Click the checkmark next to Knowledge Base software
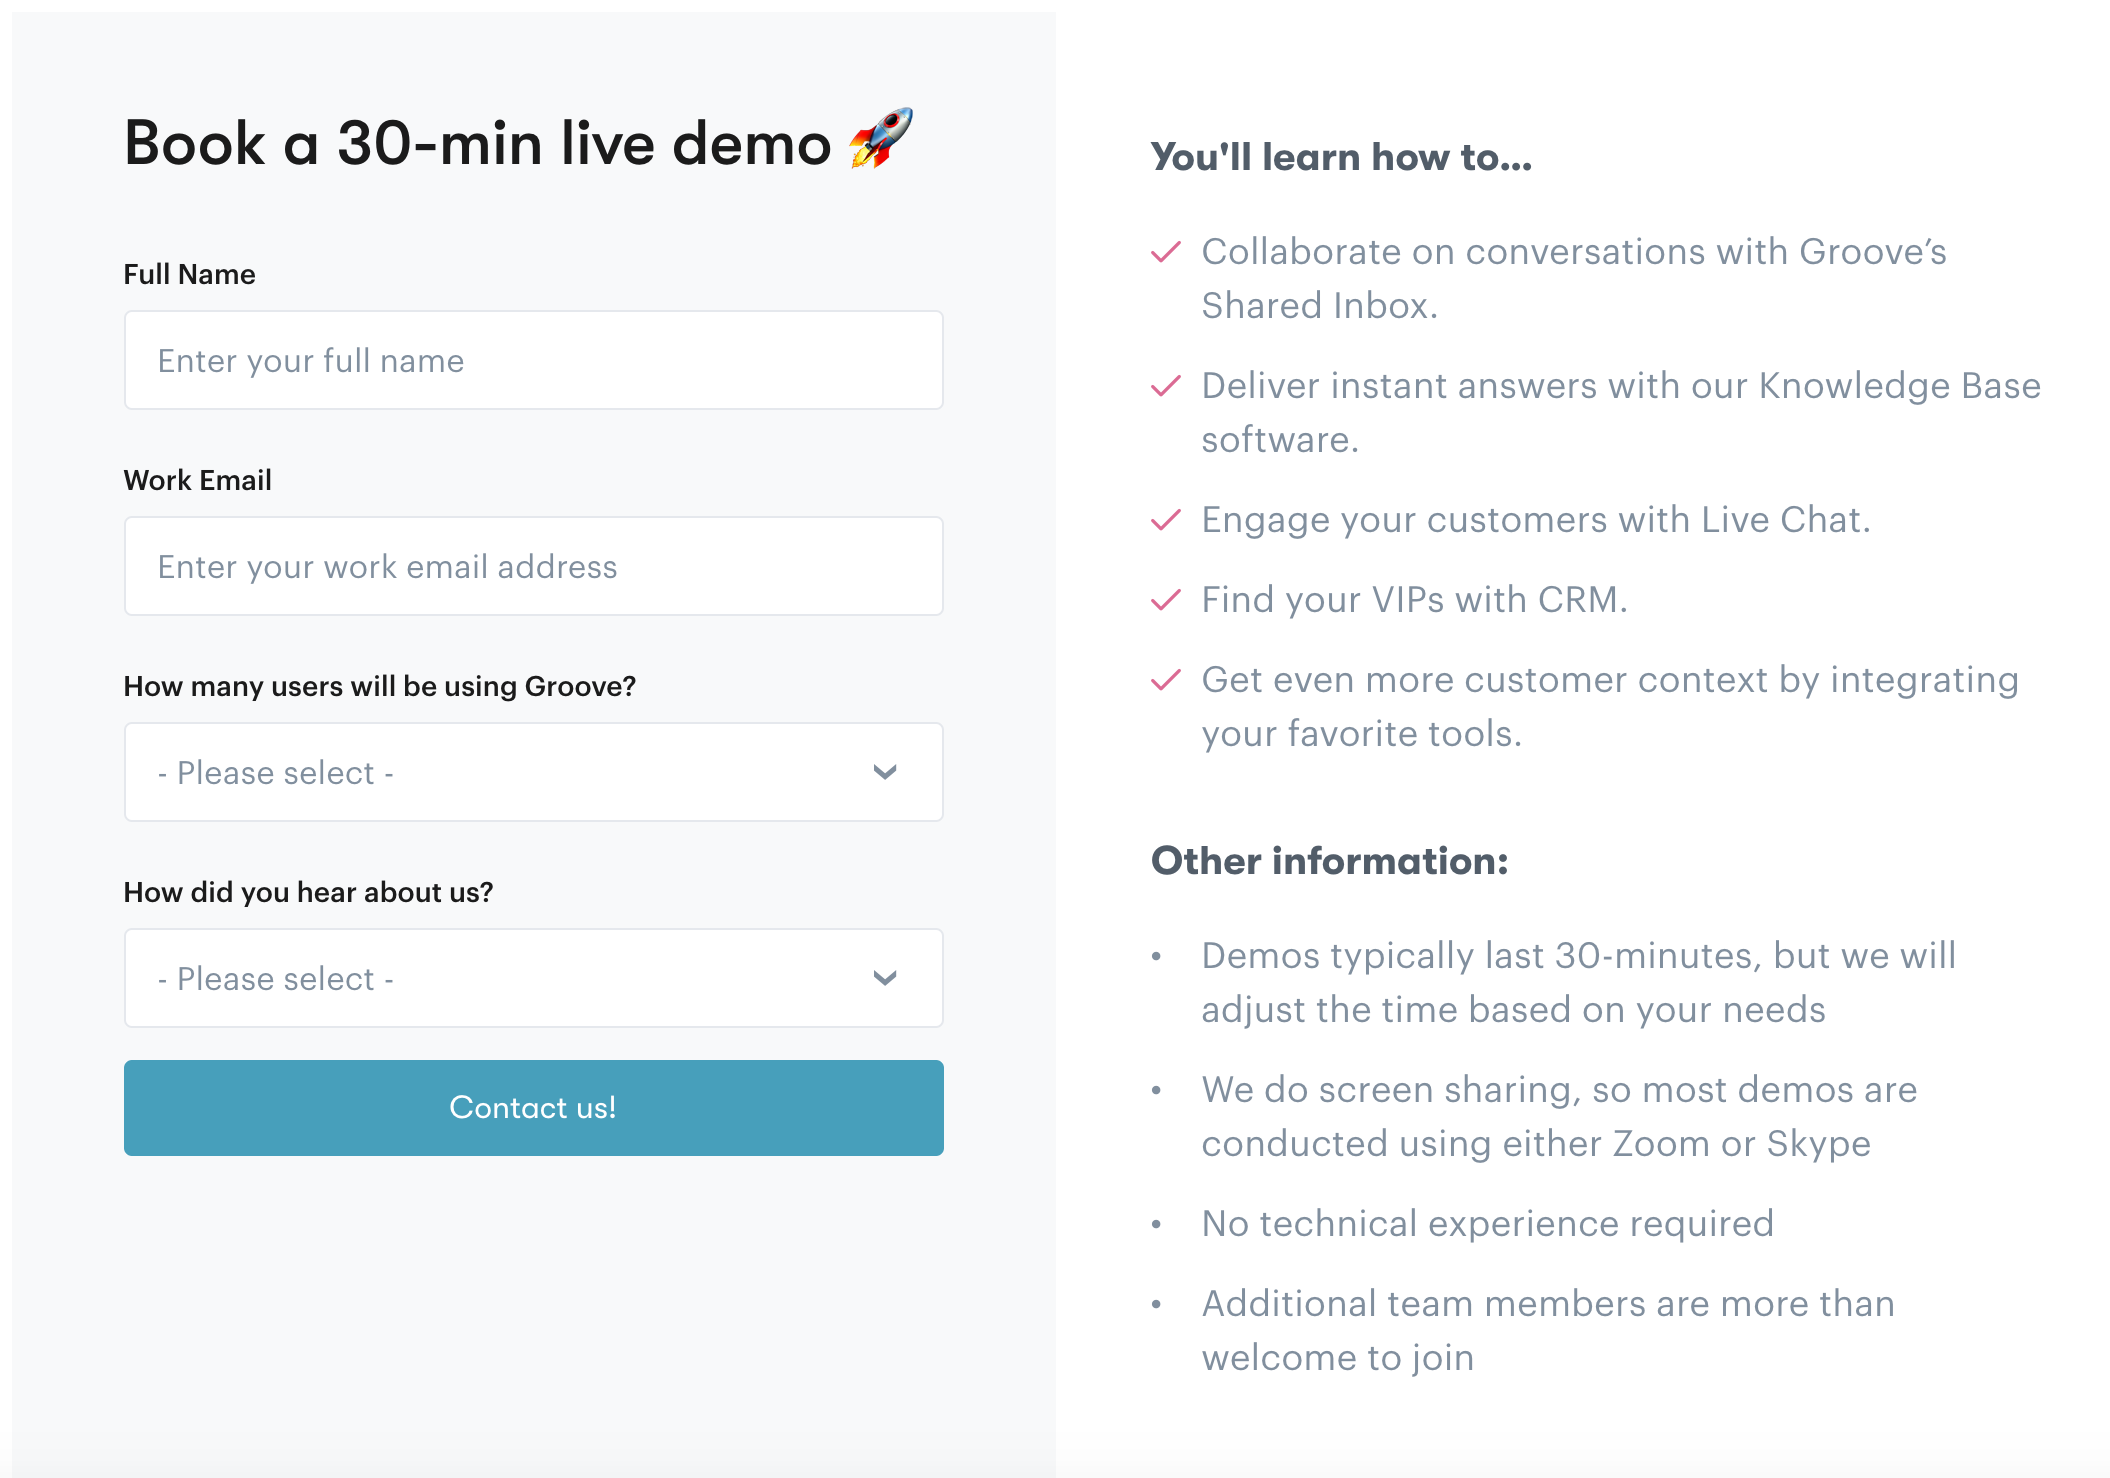The image size is (2110, 1478). 1165,385
